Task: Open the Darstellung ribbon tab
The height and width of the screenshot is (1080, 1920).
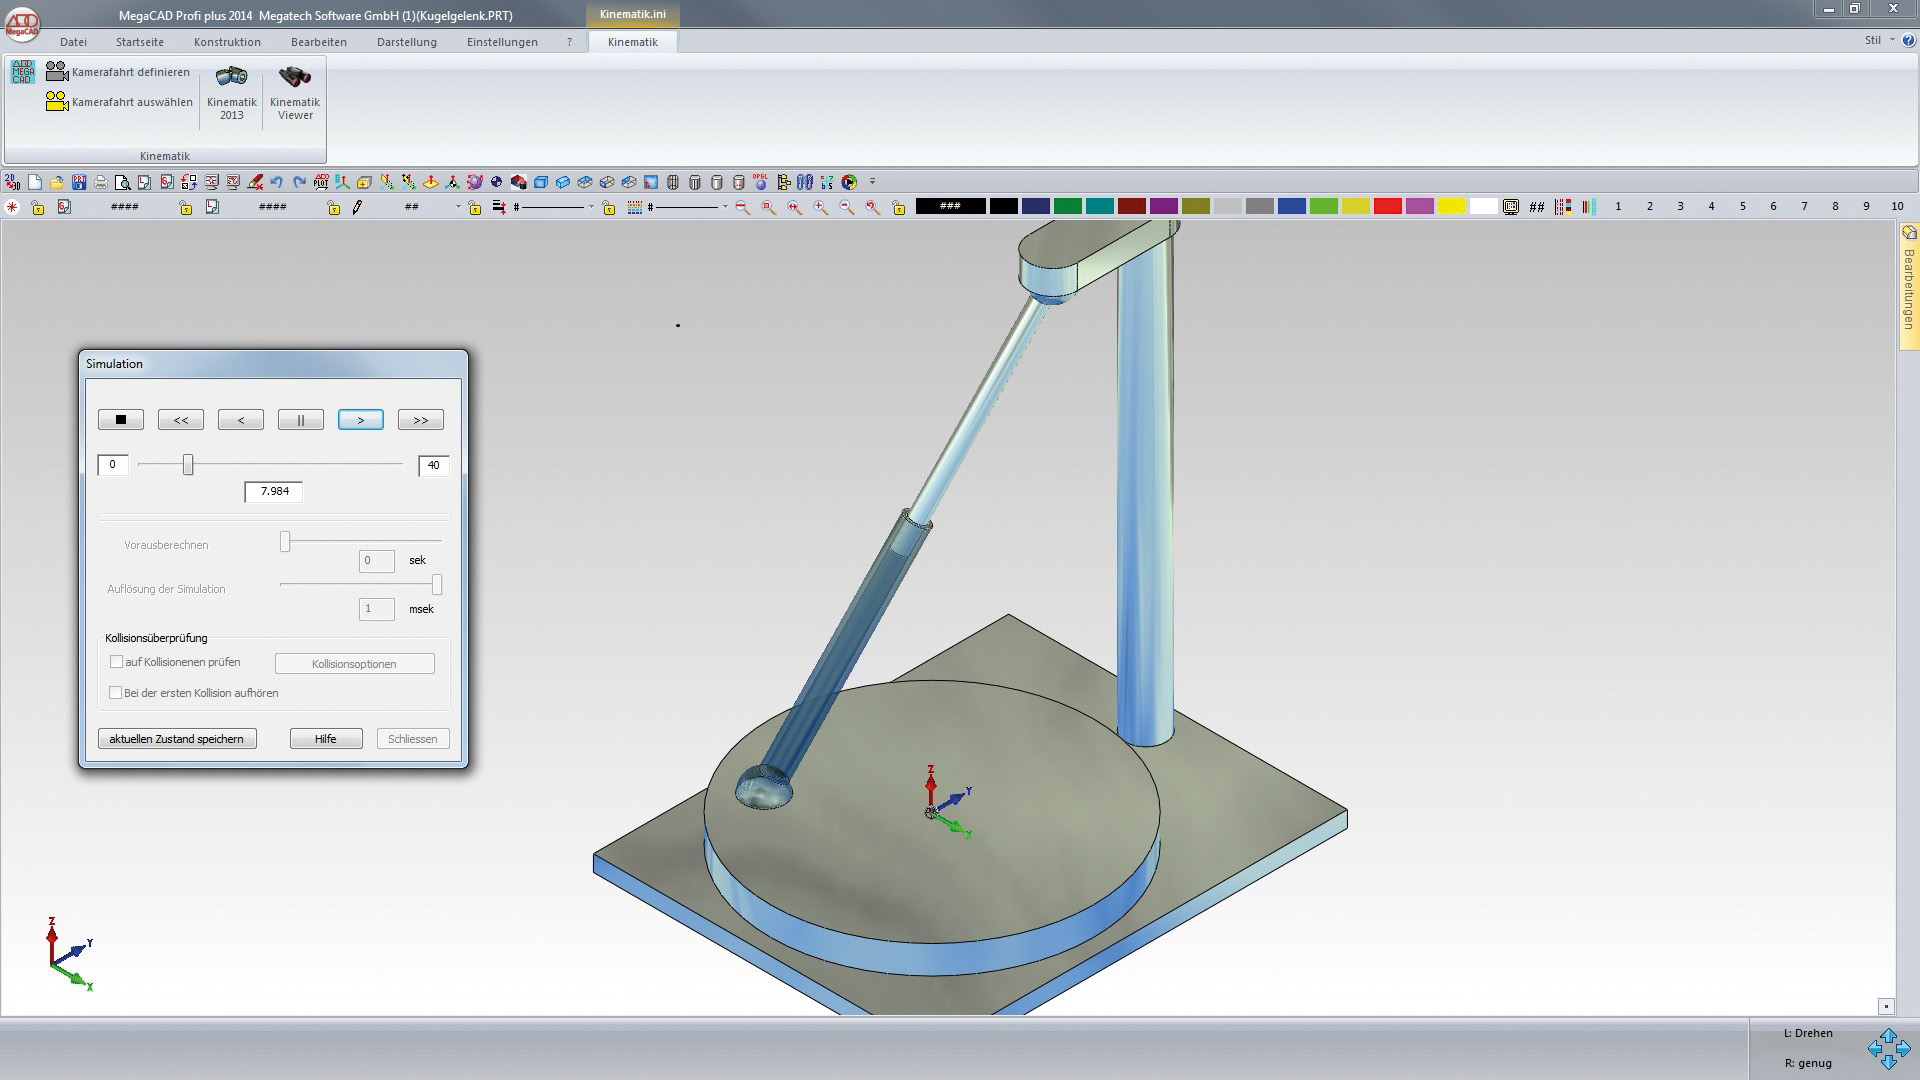Action: tap(406, 42)
